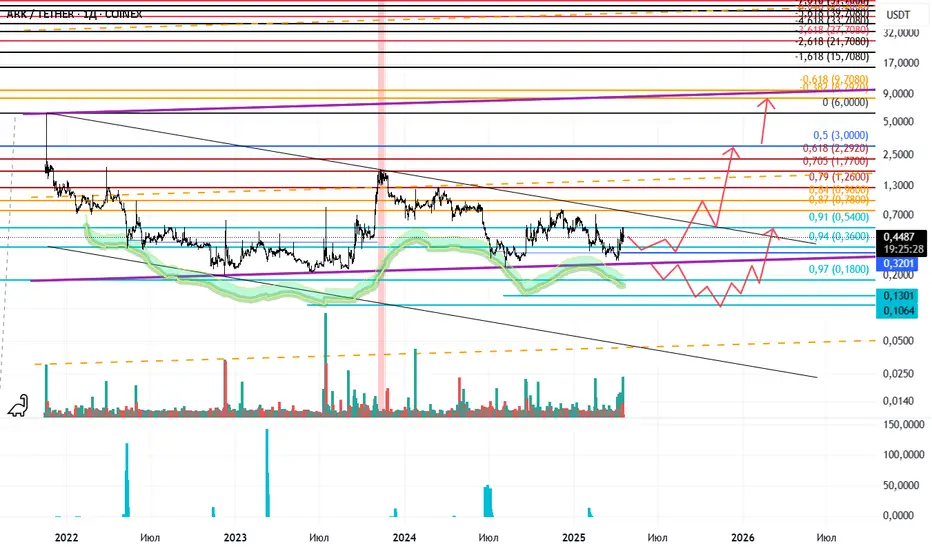Click the 100,0000 indicator scale label
Screen dimensions: 932x550
903,455
